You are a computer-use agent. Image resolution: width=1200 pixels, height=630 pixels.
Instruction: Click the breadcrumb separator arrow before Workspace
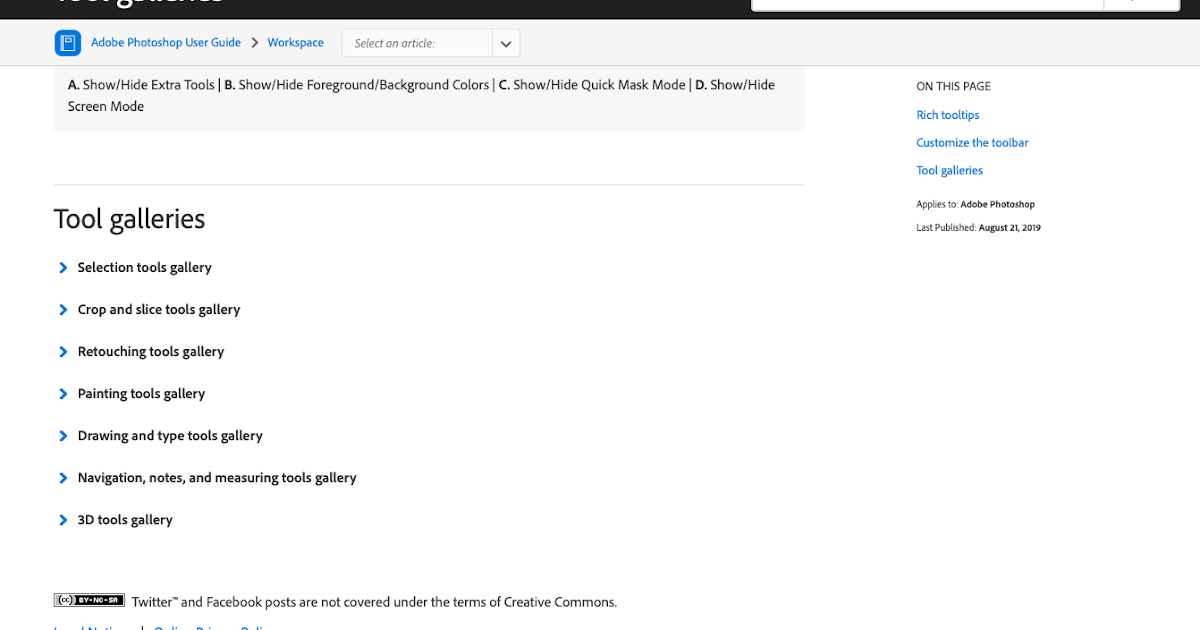pyautogui.click(x=255, y=43)
